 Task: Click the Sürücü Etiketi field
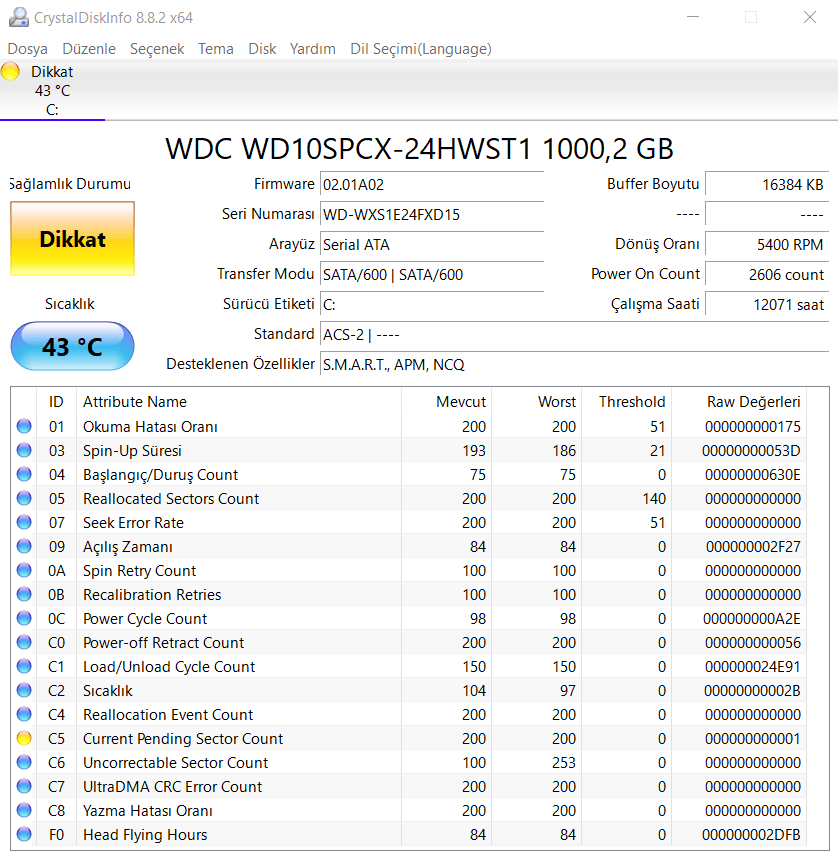point(432,304)
